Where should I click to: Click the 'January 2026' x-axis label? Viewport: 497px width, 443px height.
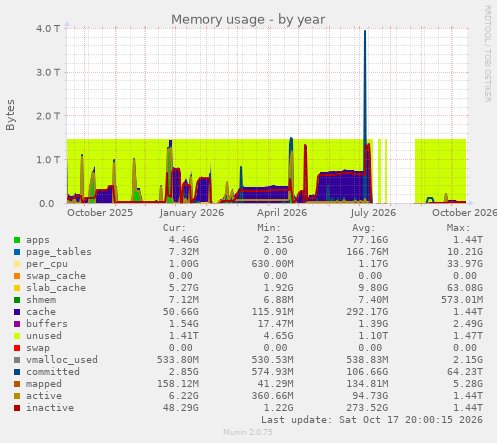pos(192,213)
